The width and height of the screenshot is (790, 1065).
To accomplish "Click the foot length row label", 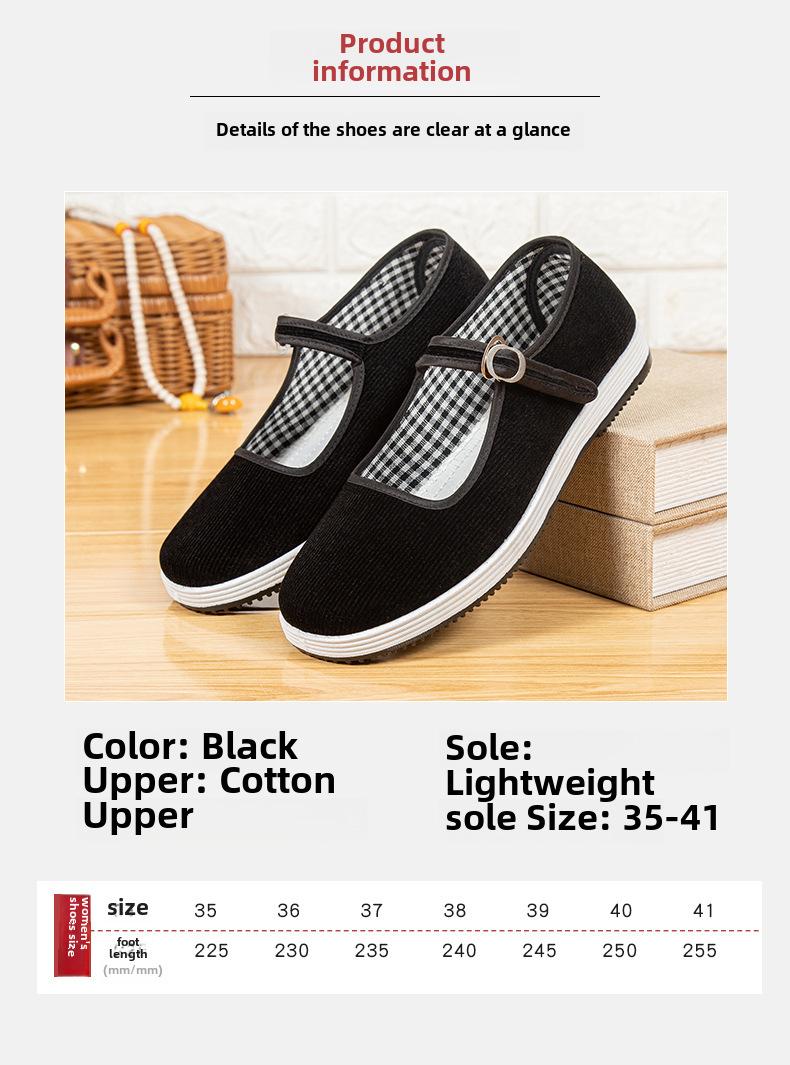I will point(128,948).
